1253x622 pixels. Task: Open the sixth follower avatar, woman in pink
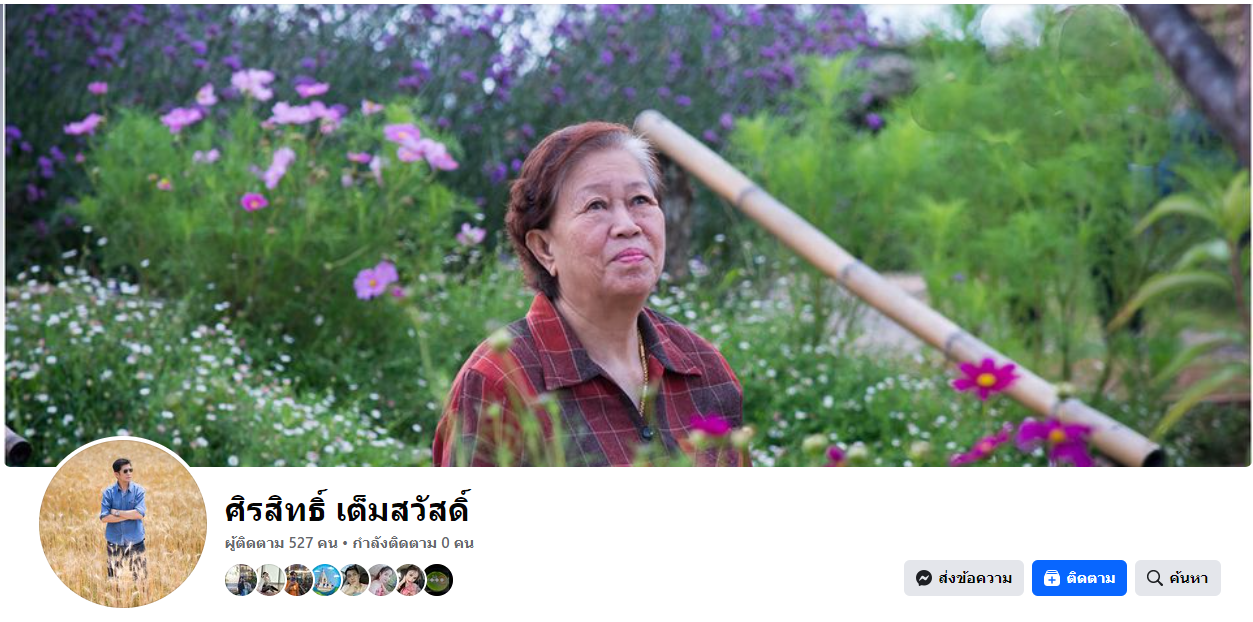point(382,580)
